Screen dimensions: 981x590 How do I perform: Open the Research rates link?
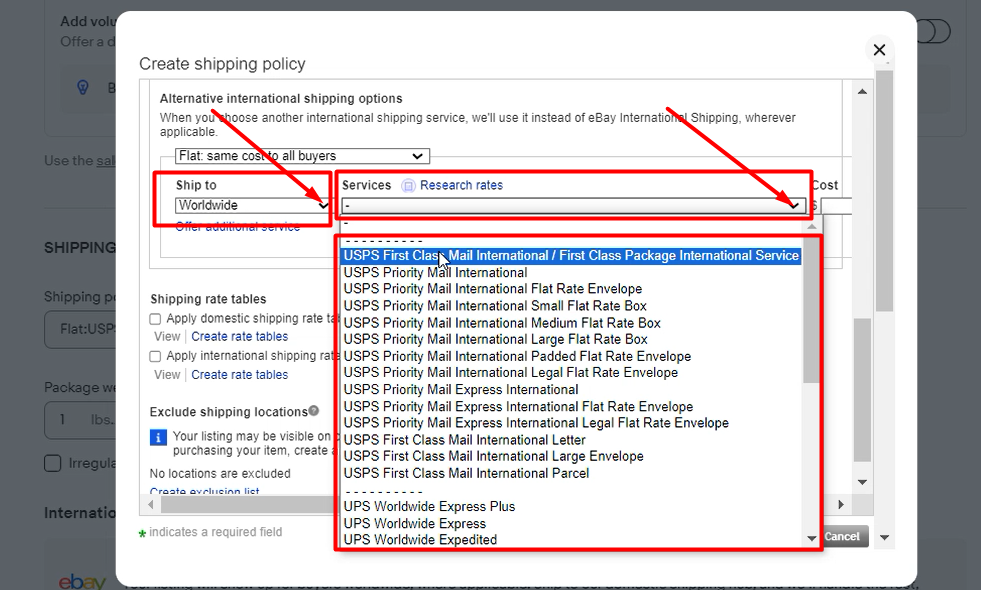point(461,185)
